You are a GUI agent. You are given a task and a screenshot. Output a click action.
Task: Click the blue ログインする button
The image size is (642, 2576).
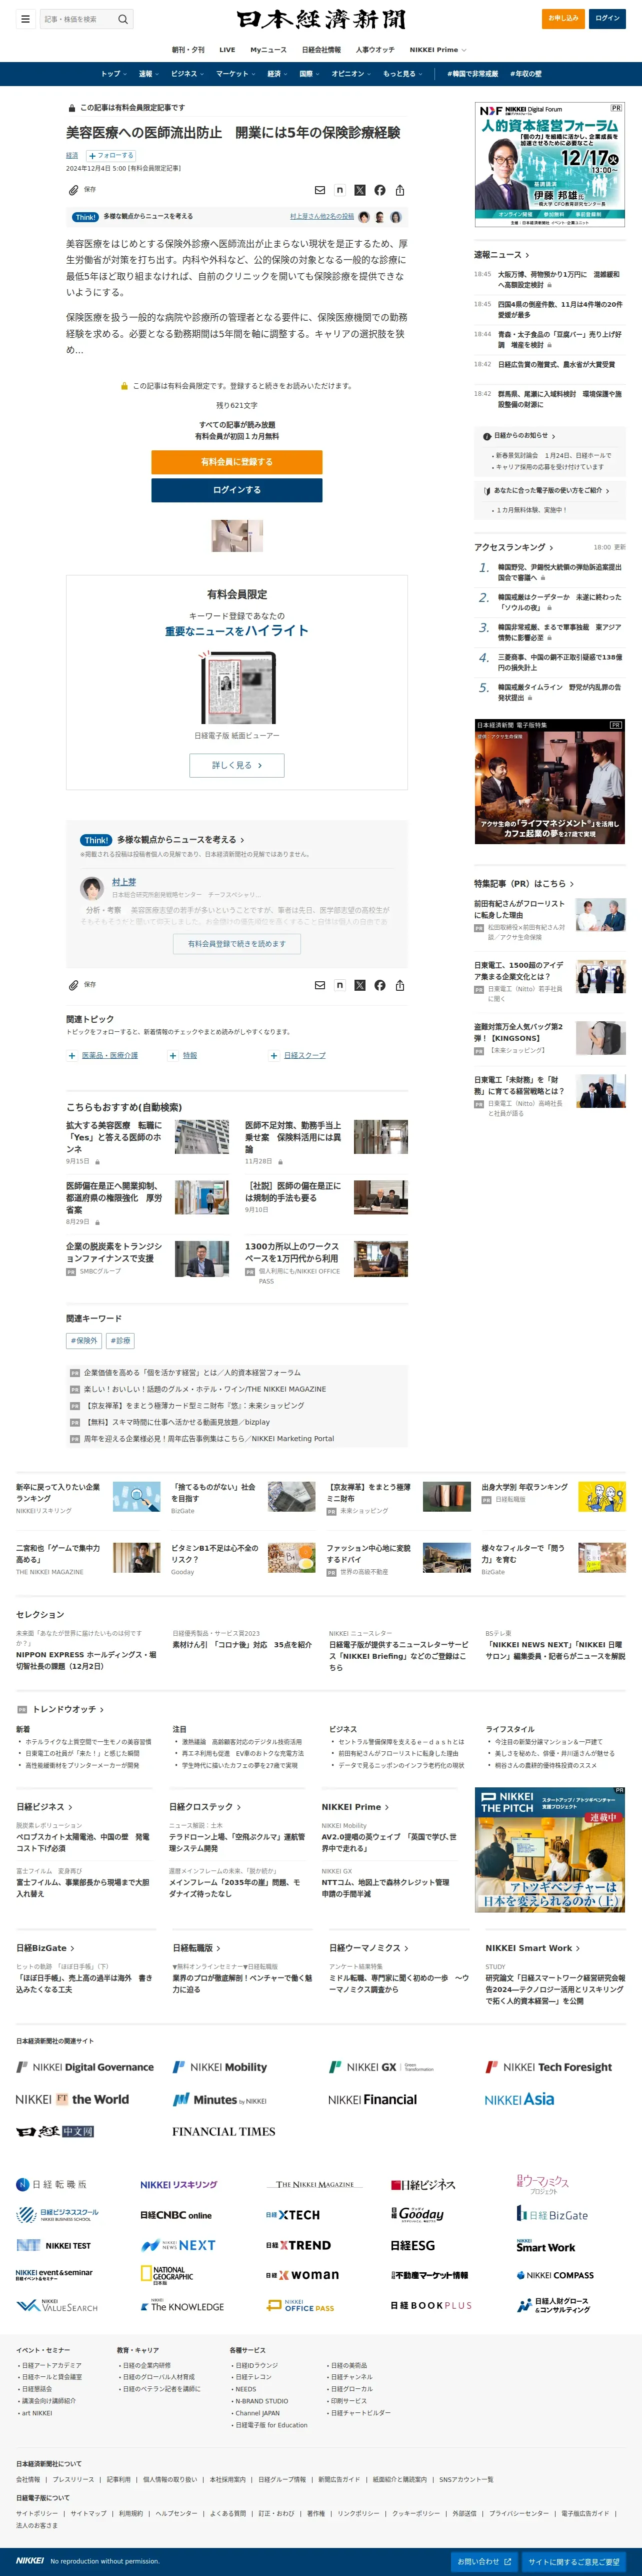(237, 490)
